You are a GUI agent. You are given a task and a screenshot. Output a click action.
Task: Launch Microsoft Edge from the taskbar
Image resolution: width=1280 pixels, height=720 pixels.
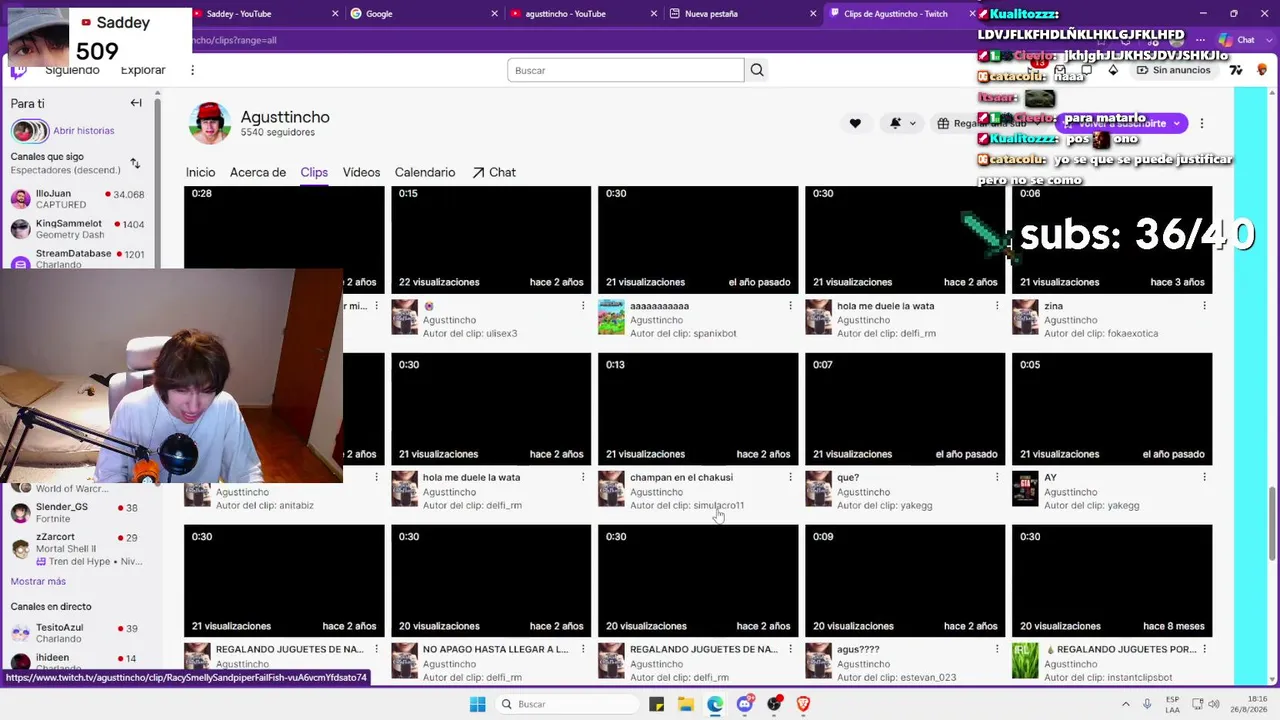[x=715, y=704]
